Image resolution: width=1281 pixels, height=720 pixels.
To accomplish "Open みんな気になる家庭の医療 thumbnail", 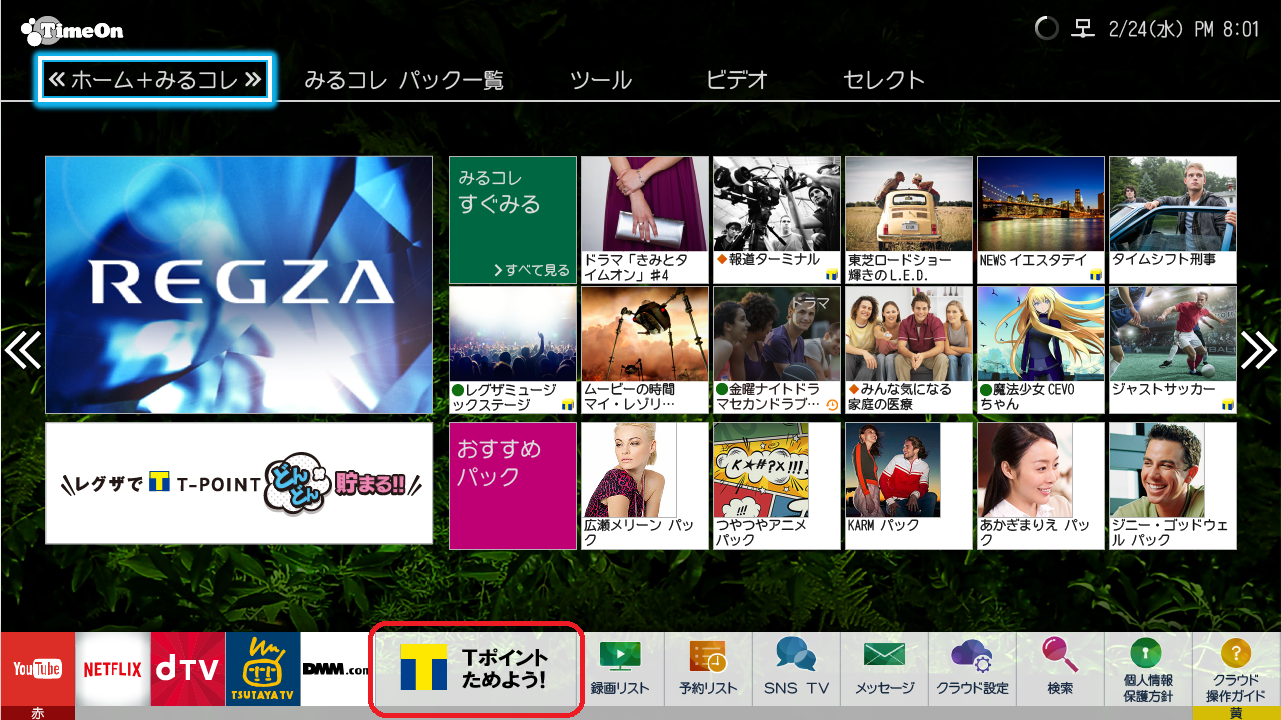I will tap(909, 350).
